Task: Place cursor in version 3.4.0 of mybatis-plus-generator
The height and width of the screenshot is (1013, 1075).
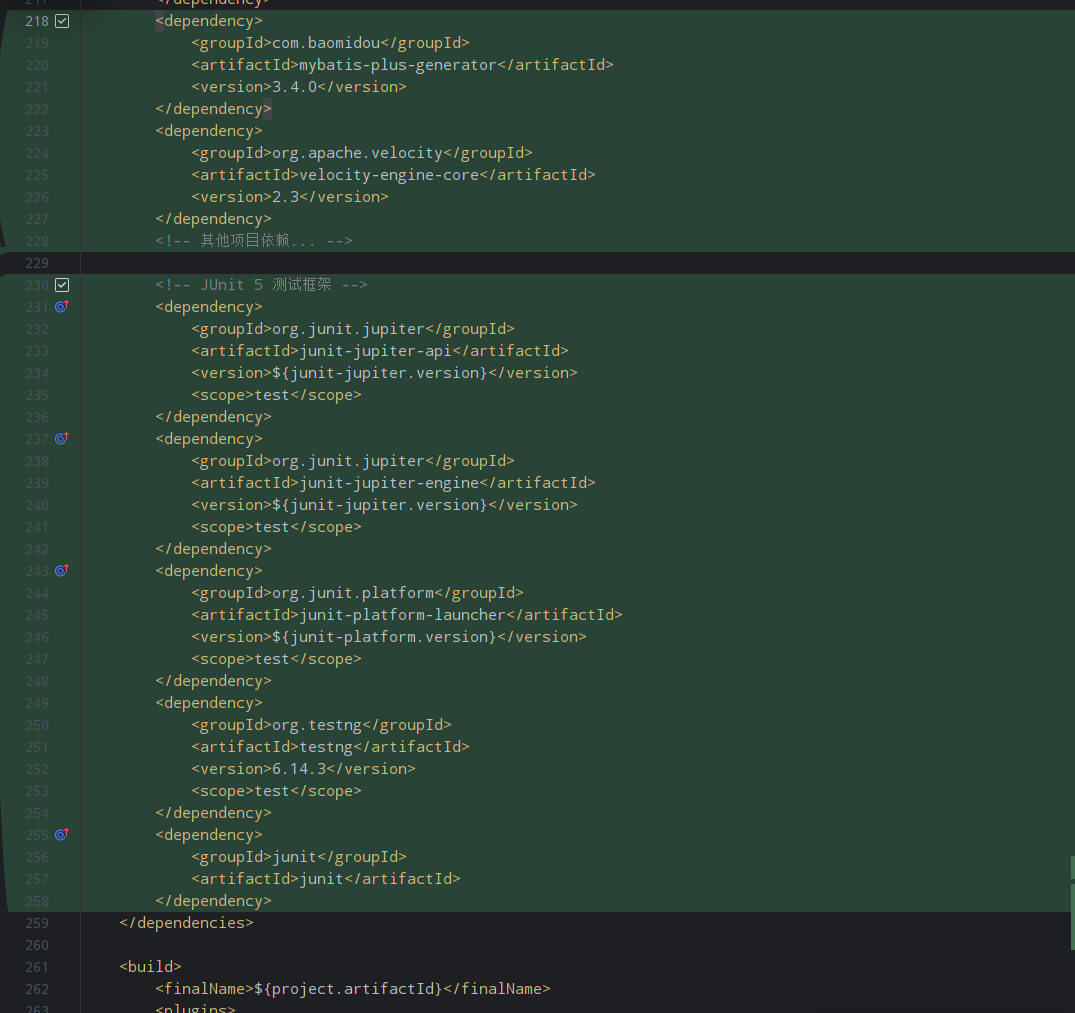Action: click(294, 86)
